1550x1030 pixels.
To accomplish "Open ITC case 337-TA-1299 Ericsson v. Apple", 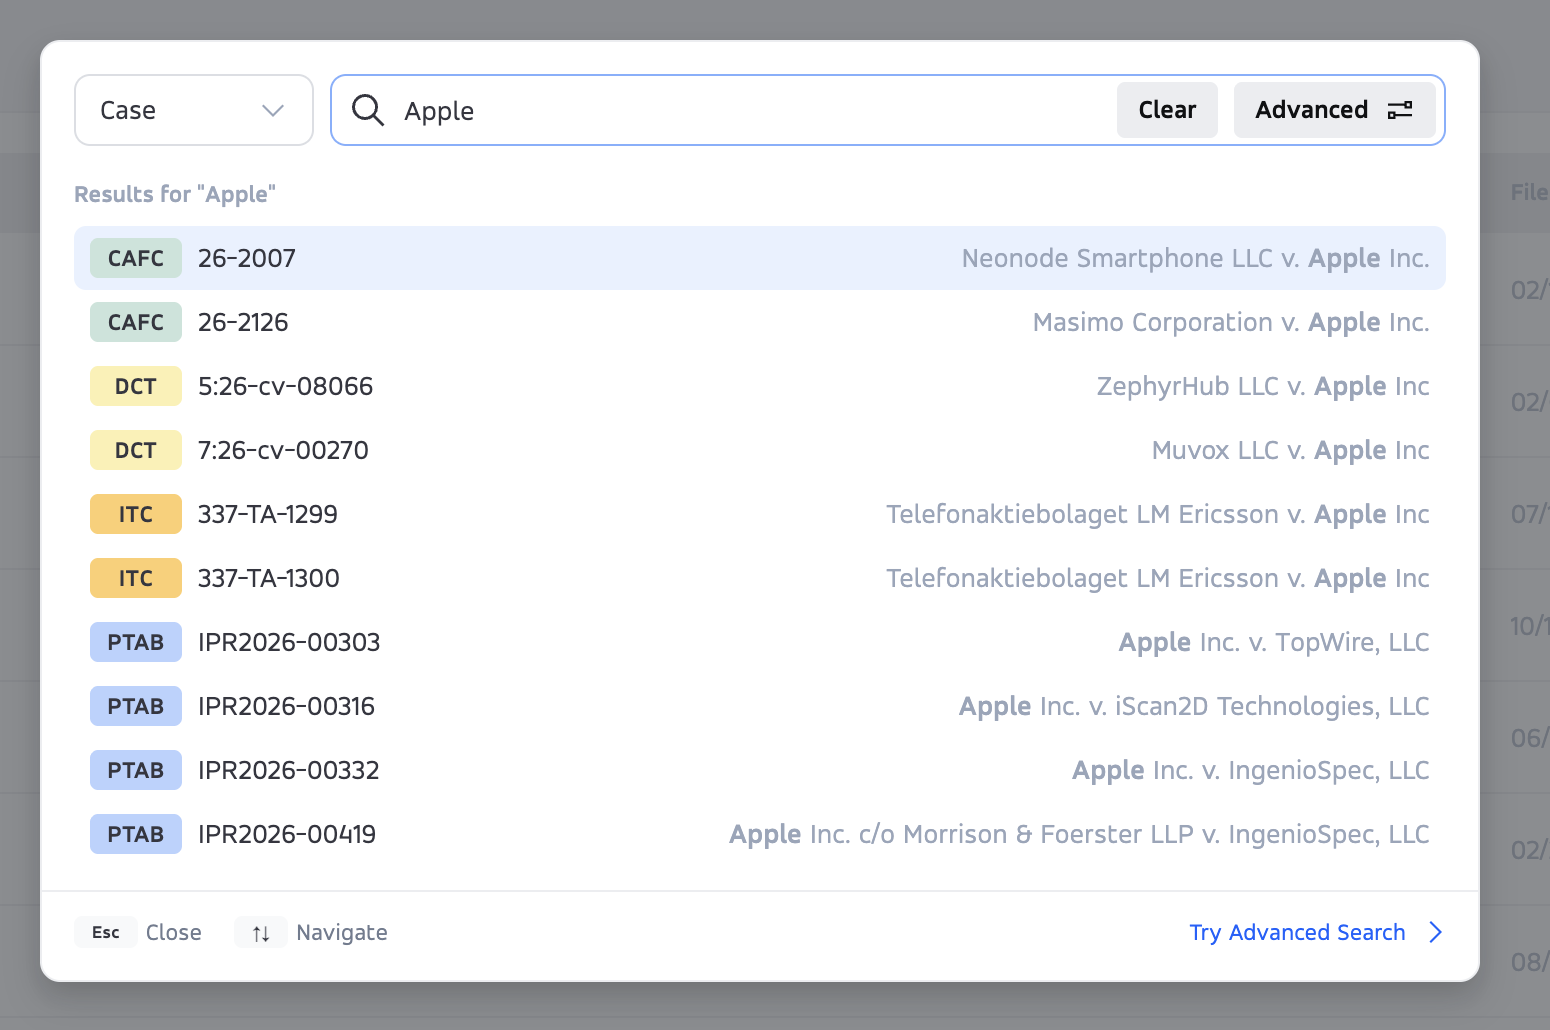I will click(760, 514).
